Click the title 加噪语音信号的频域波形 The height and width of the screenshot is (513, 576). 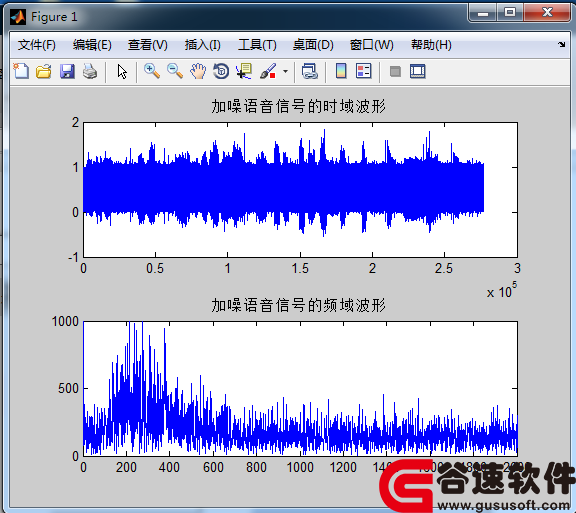(299, 305)
